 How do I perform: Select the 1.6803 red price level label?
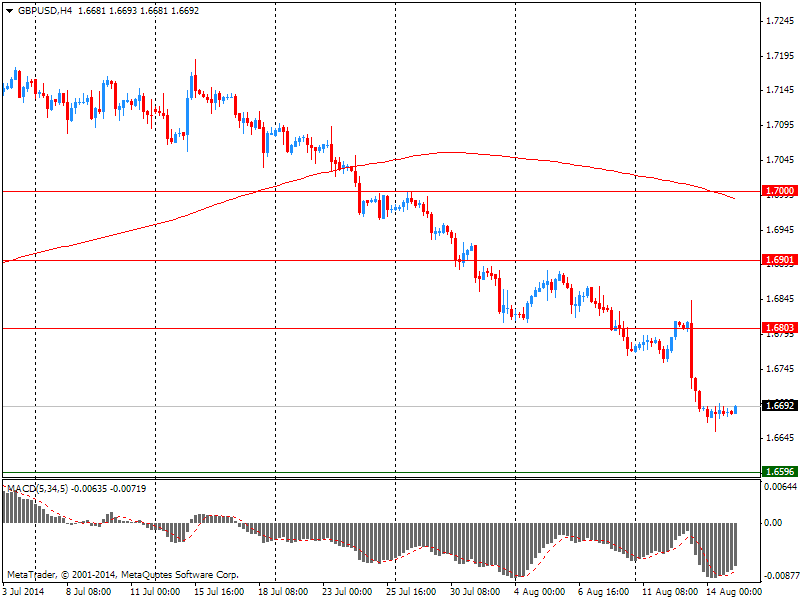click(780, 328)
